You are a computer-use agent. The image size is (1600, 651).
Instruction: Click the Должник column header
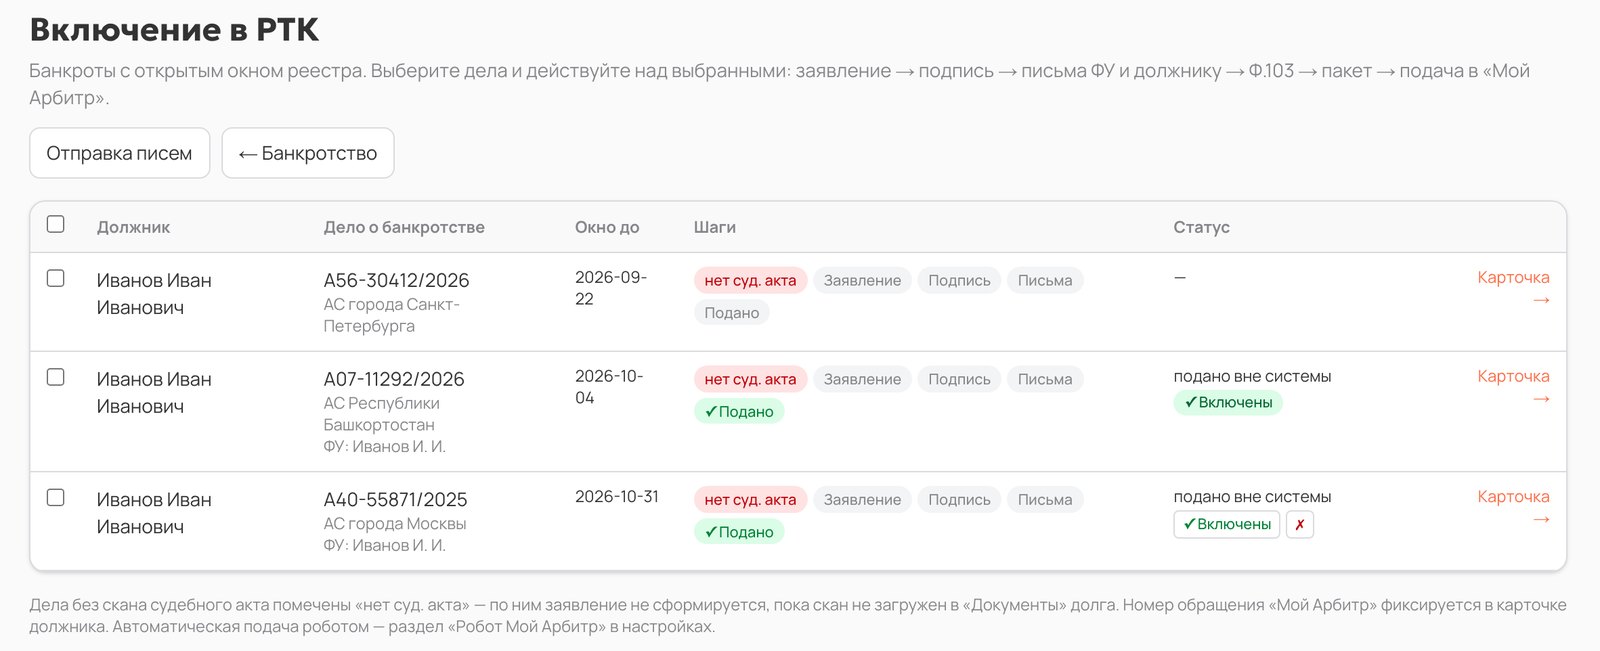133,227
